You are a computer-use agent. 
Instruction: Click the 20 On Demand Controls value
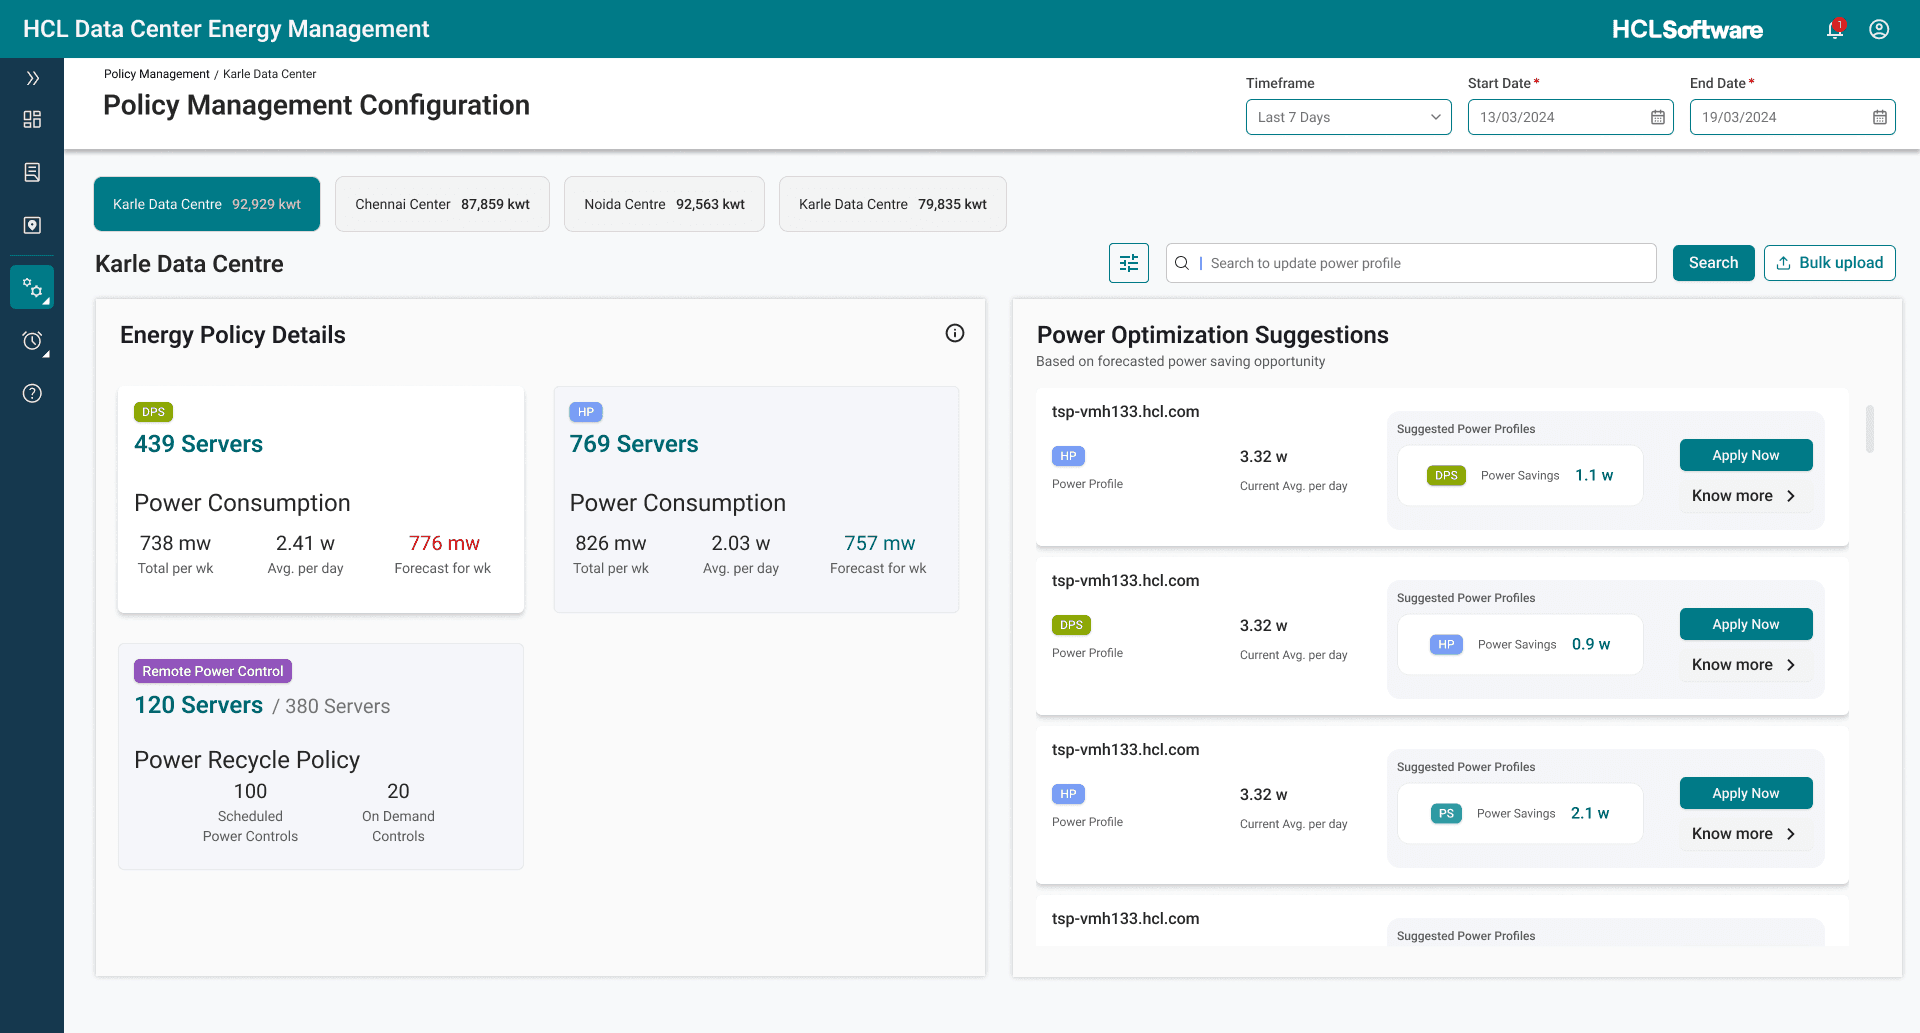(x=398, y=791)
